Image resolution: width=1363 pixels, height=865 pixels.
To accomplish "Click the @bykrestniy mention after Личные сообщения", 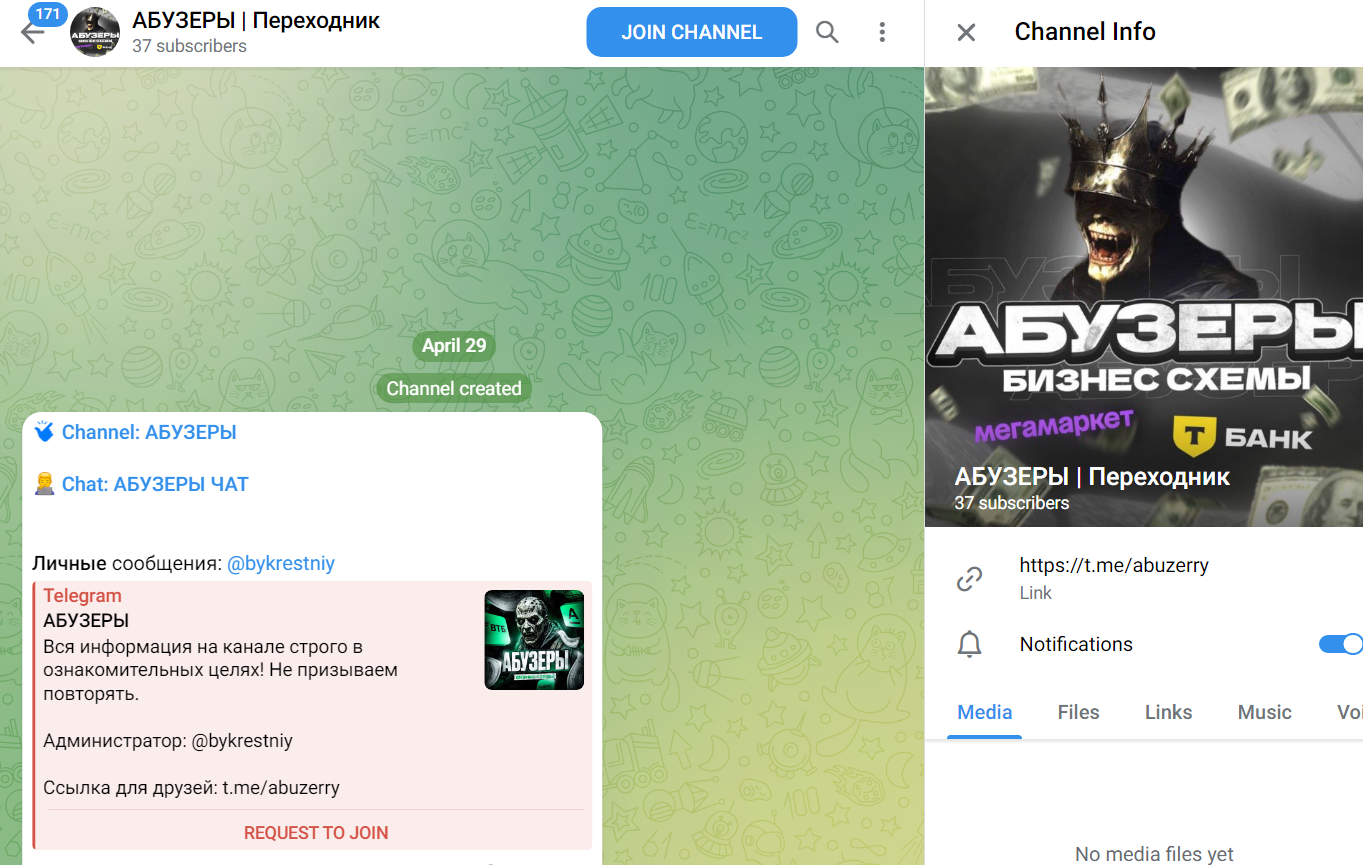I will pyautogui.click(x=281, y=564).
